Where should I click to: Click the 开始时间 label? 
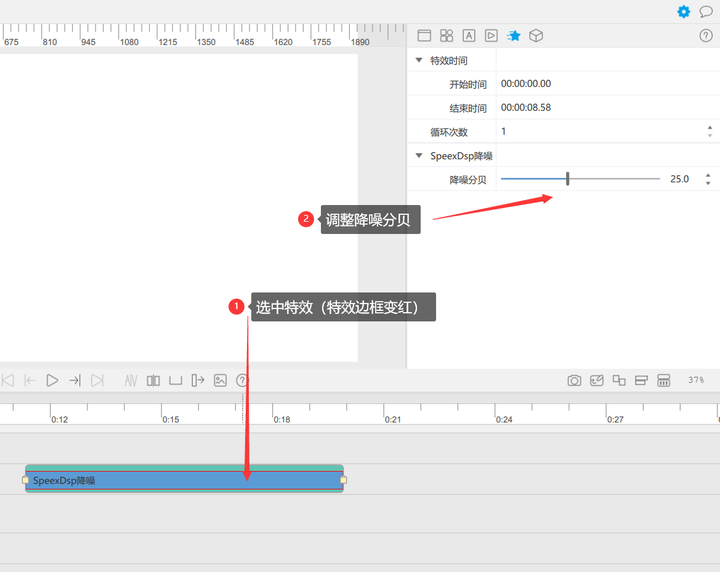pyautogui.click(x=467, y=84)
